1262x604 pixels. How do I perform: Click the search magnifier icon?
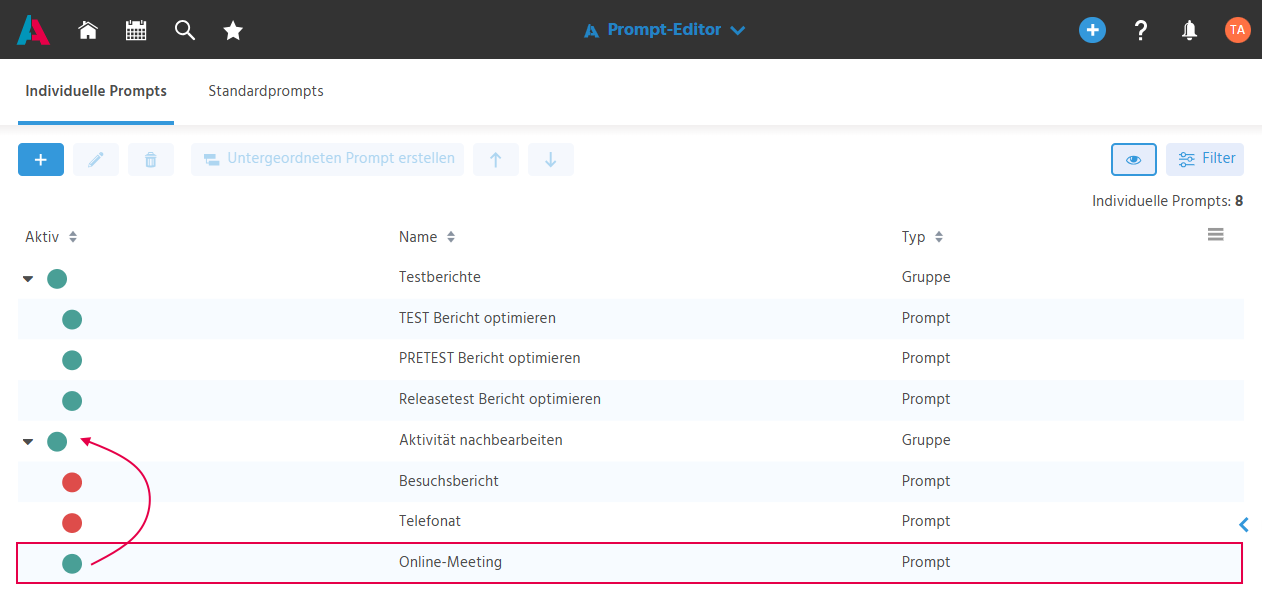[x=184, y=30]
